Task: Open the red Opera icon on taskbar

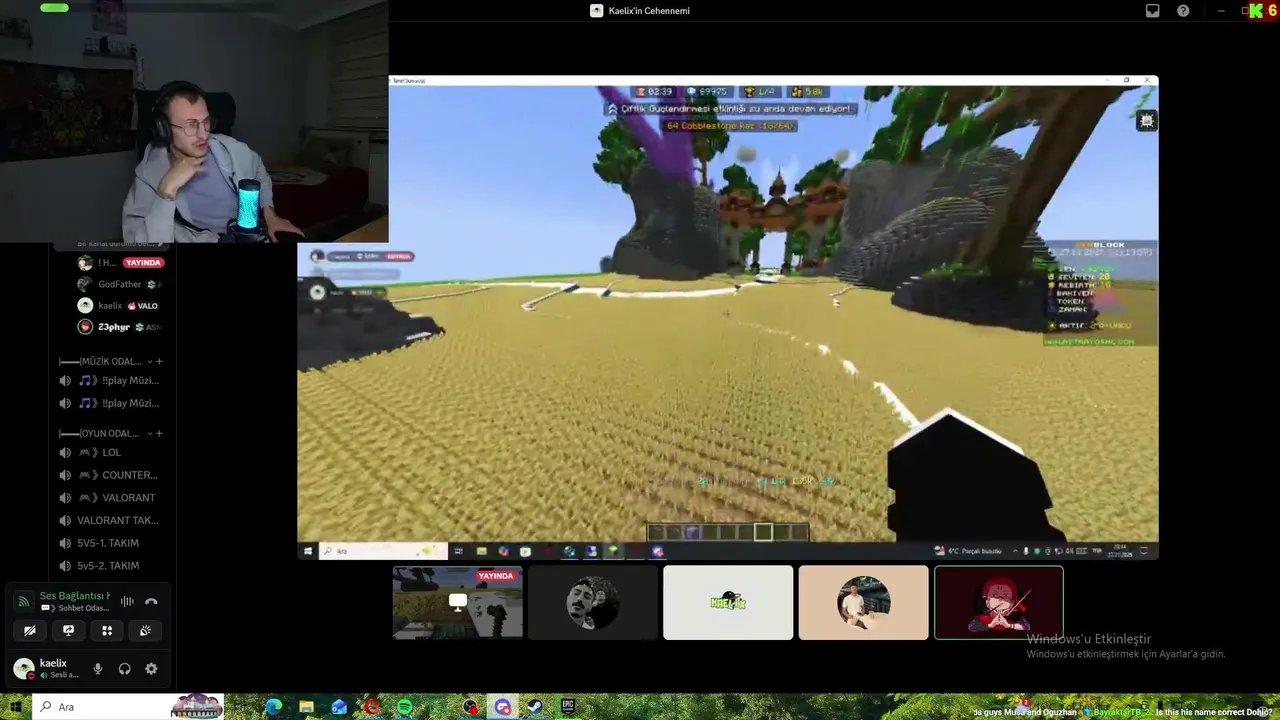Action: [x=372, y=707]
